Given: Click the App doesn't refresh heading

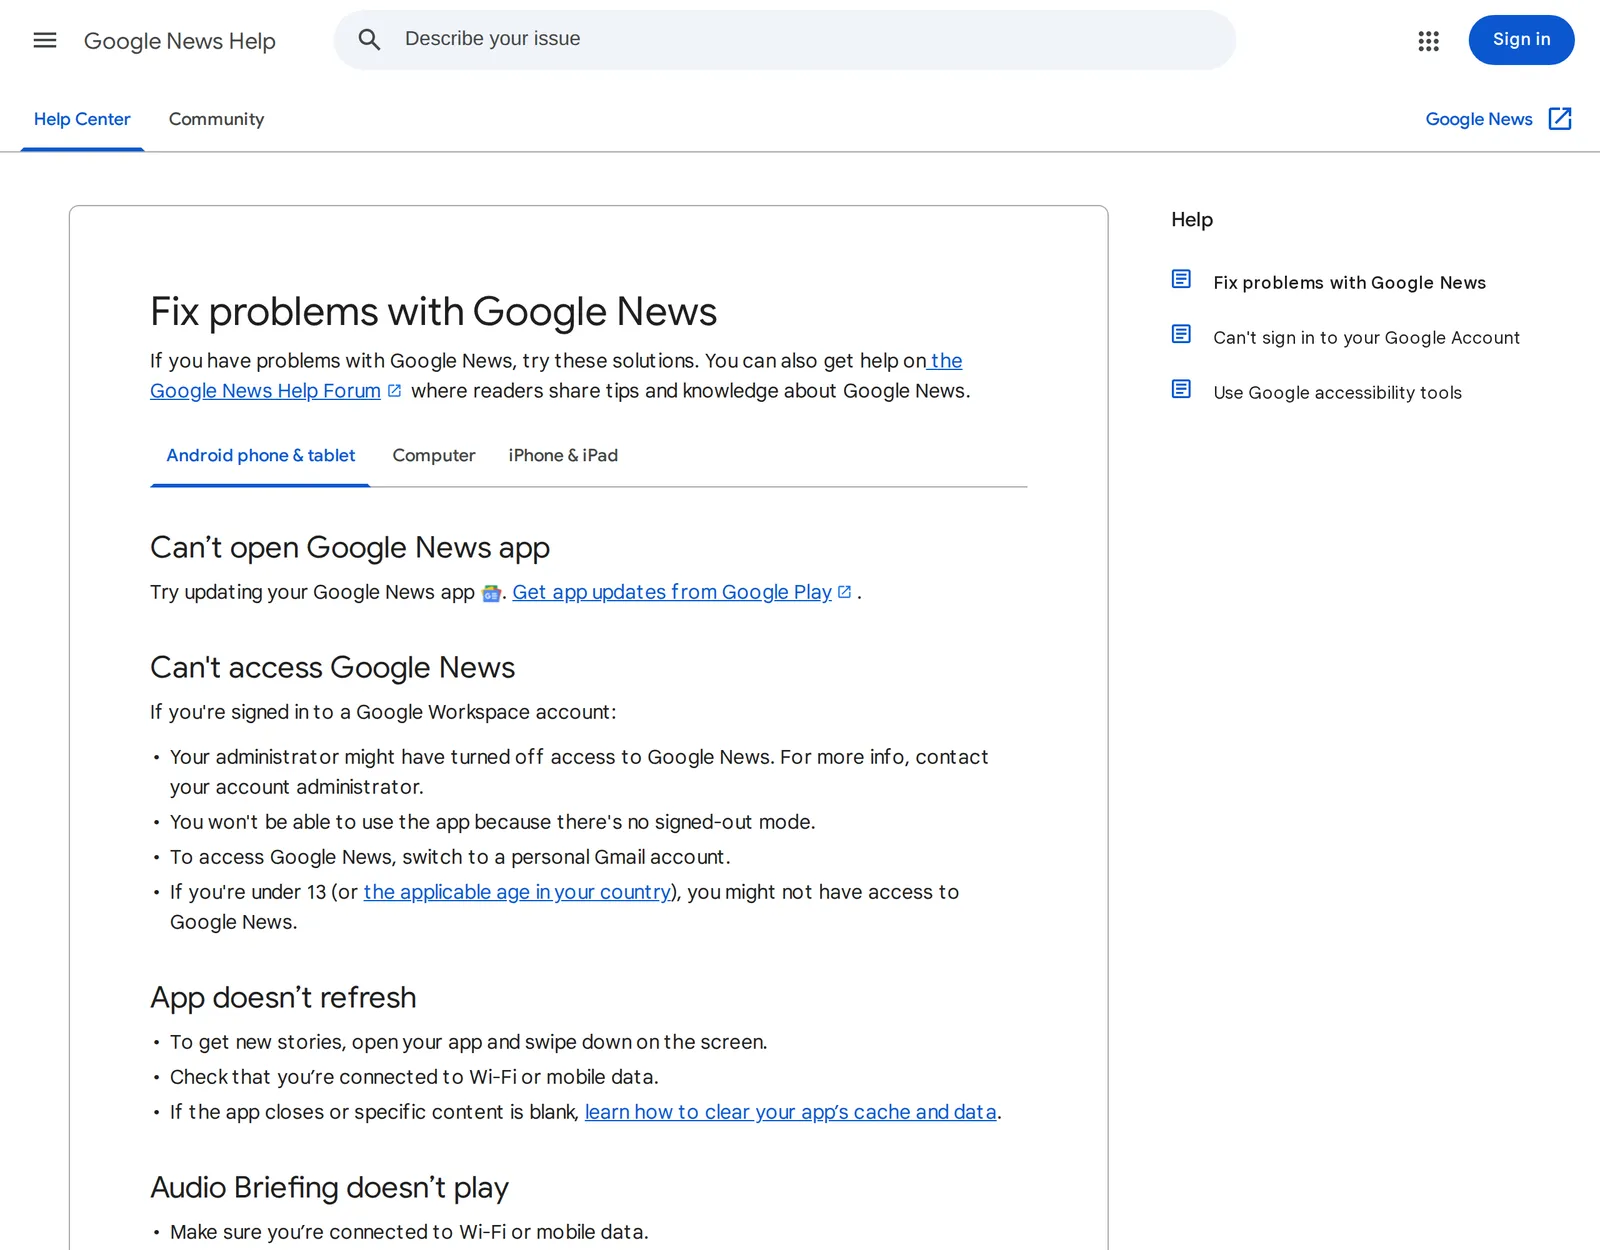Looking at the screenshot, I should coord(283,998).
